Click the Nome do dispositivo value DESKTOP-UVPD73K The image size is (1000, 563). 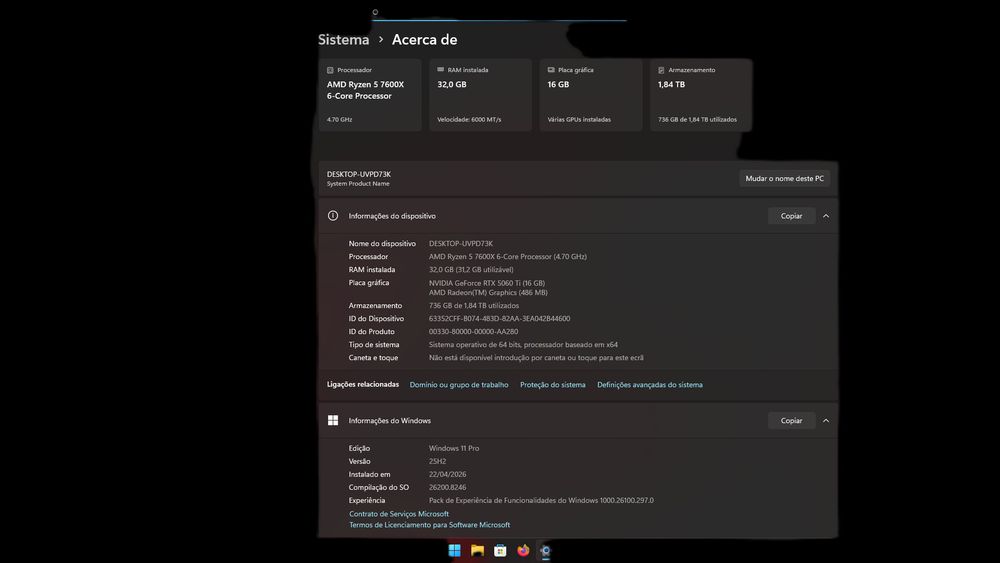click(x=460, y=244)
